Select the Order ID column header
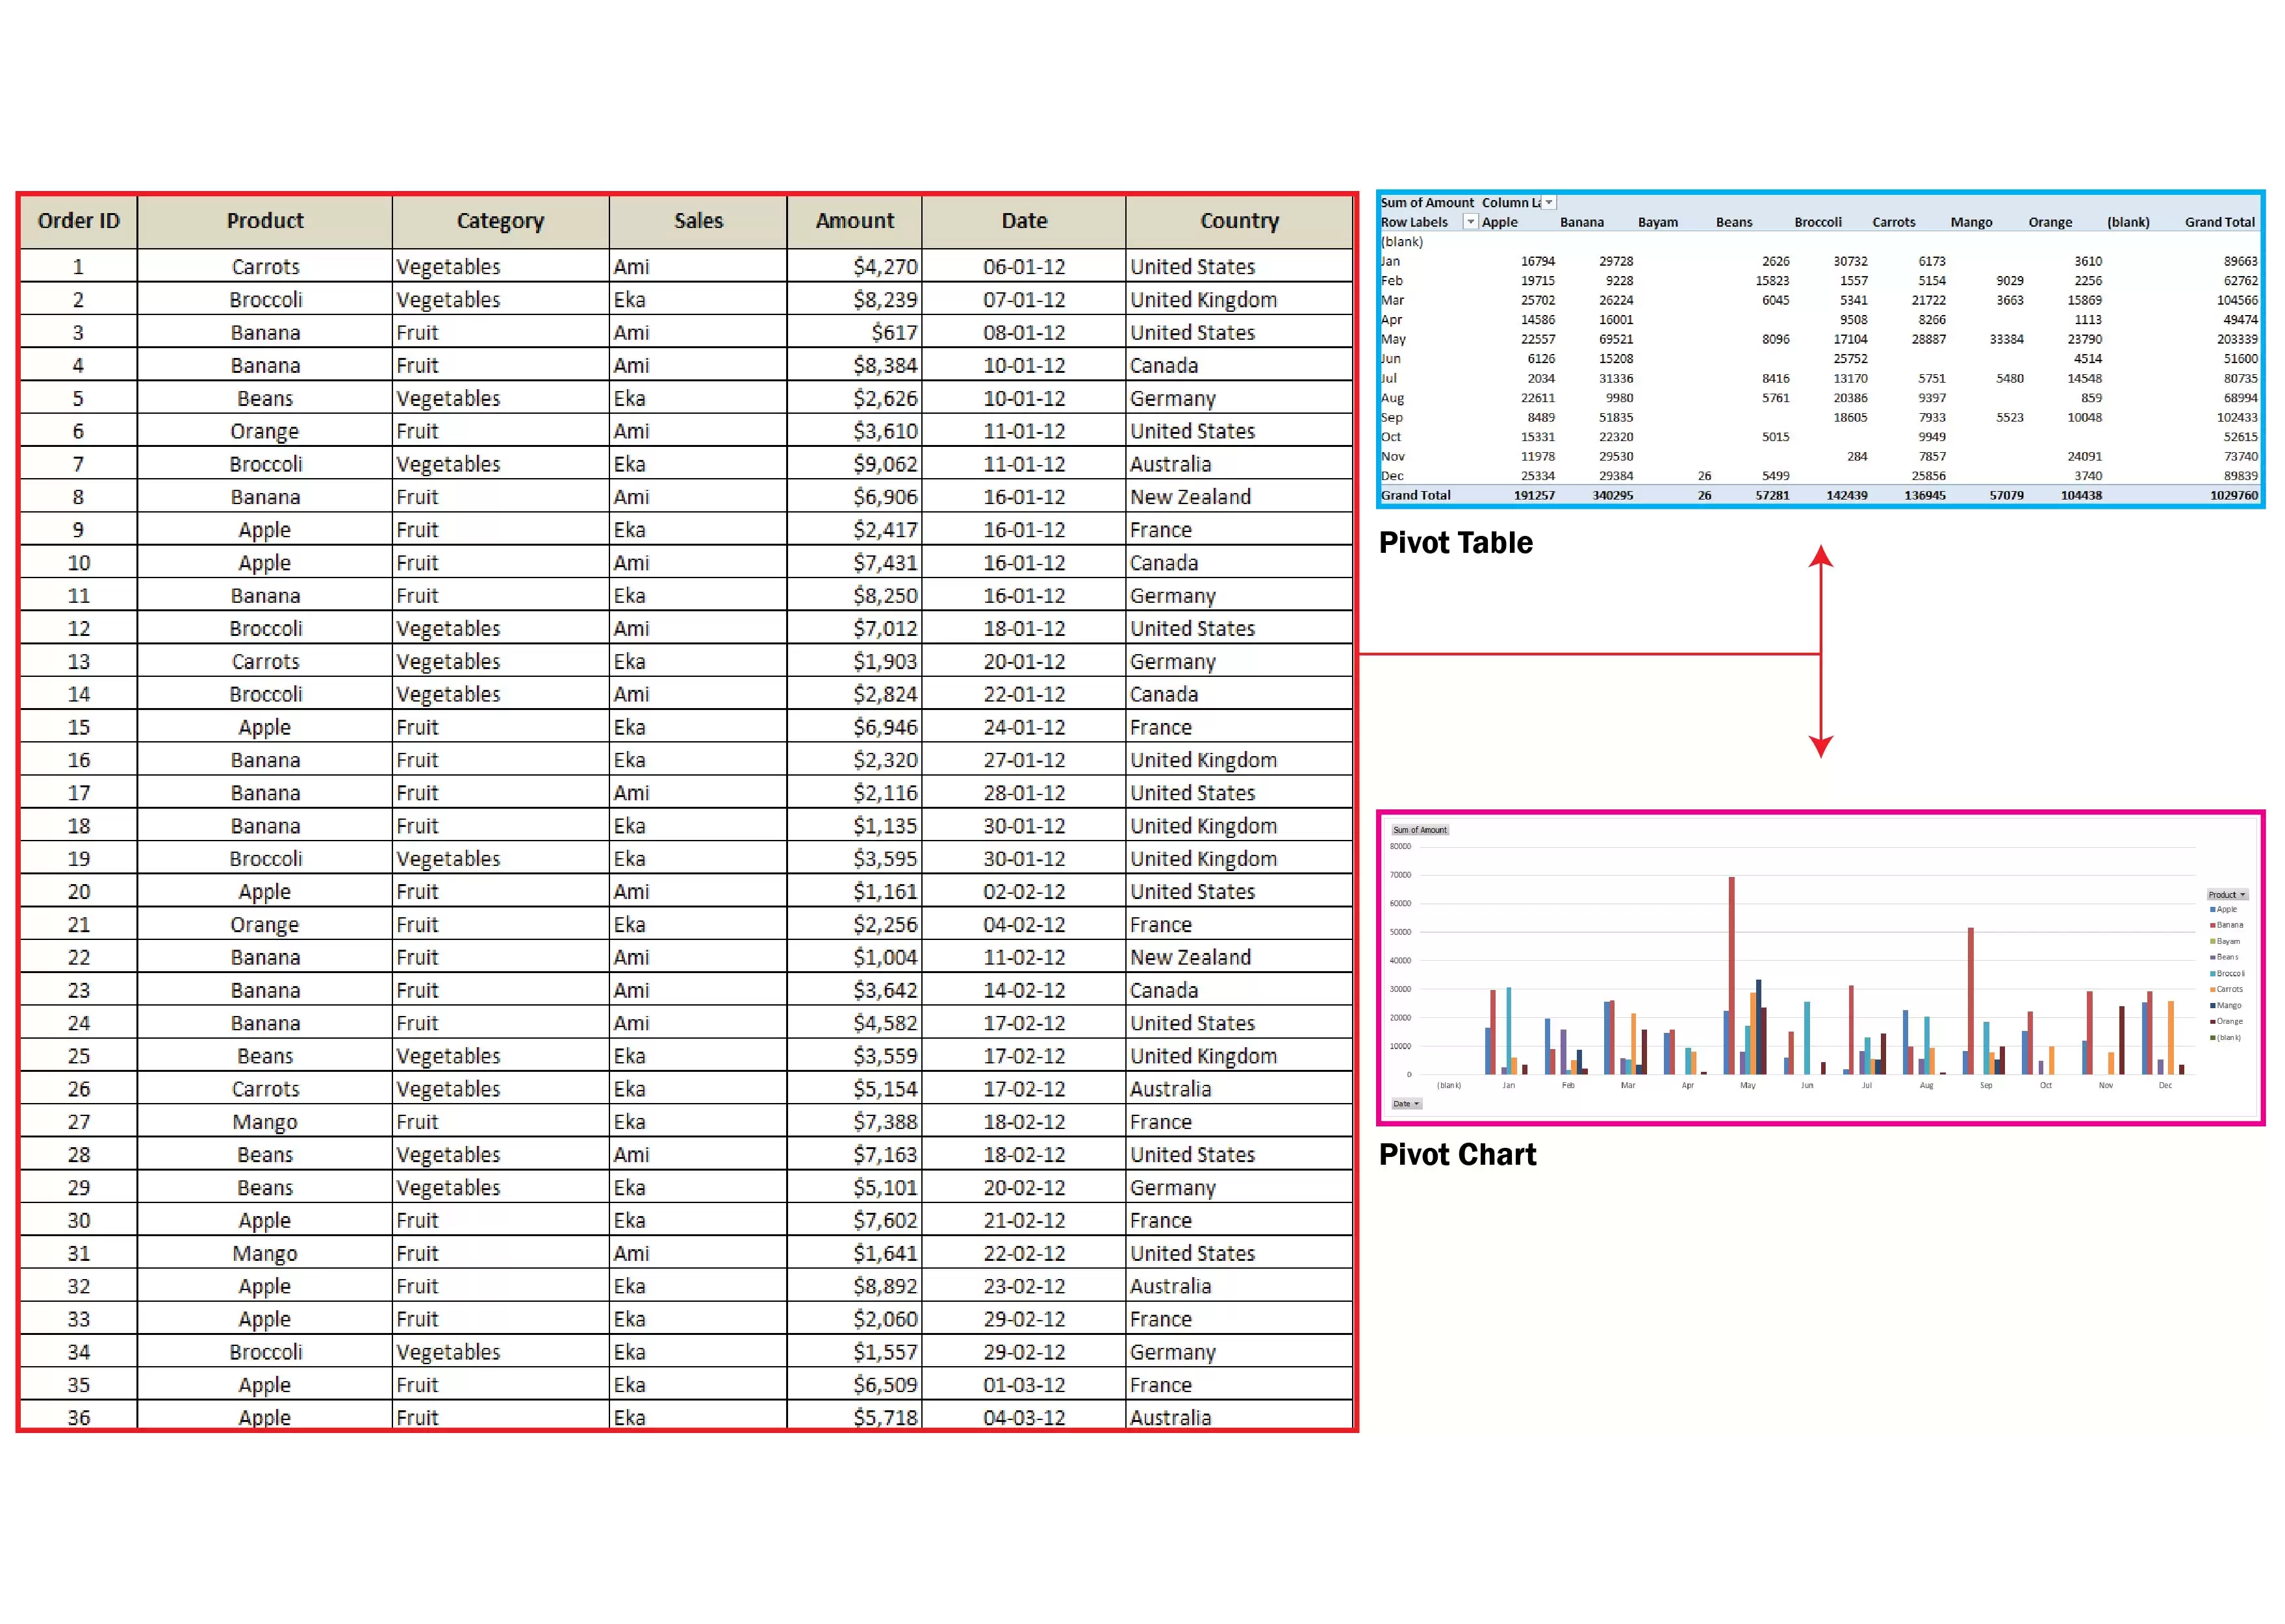 (x=78, y=221)
